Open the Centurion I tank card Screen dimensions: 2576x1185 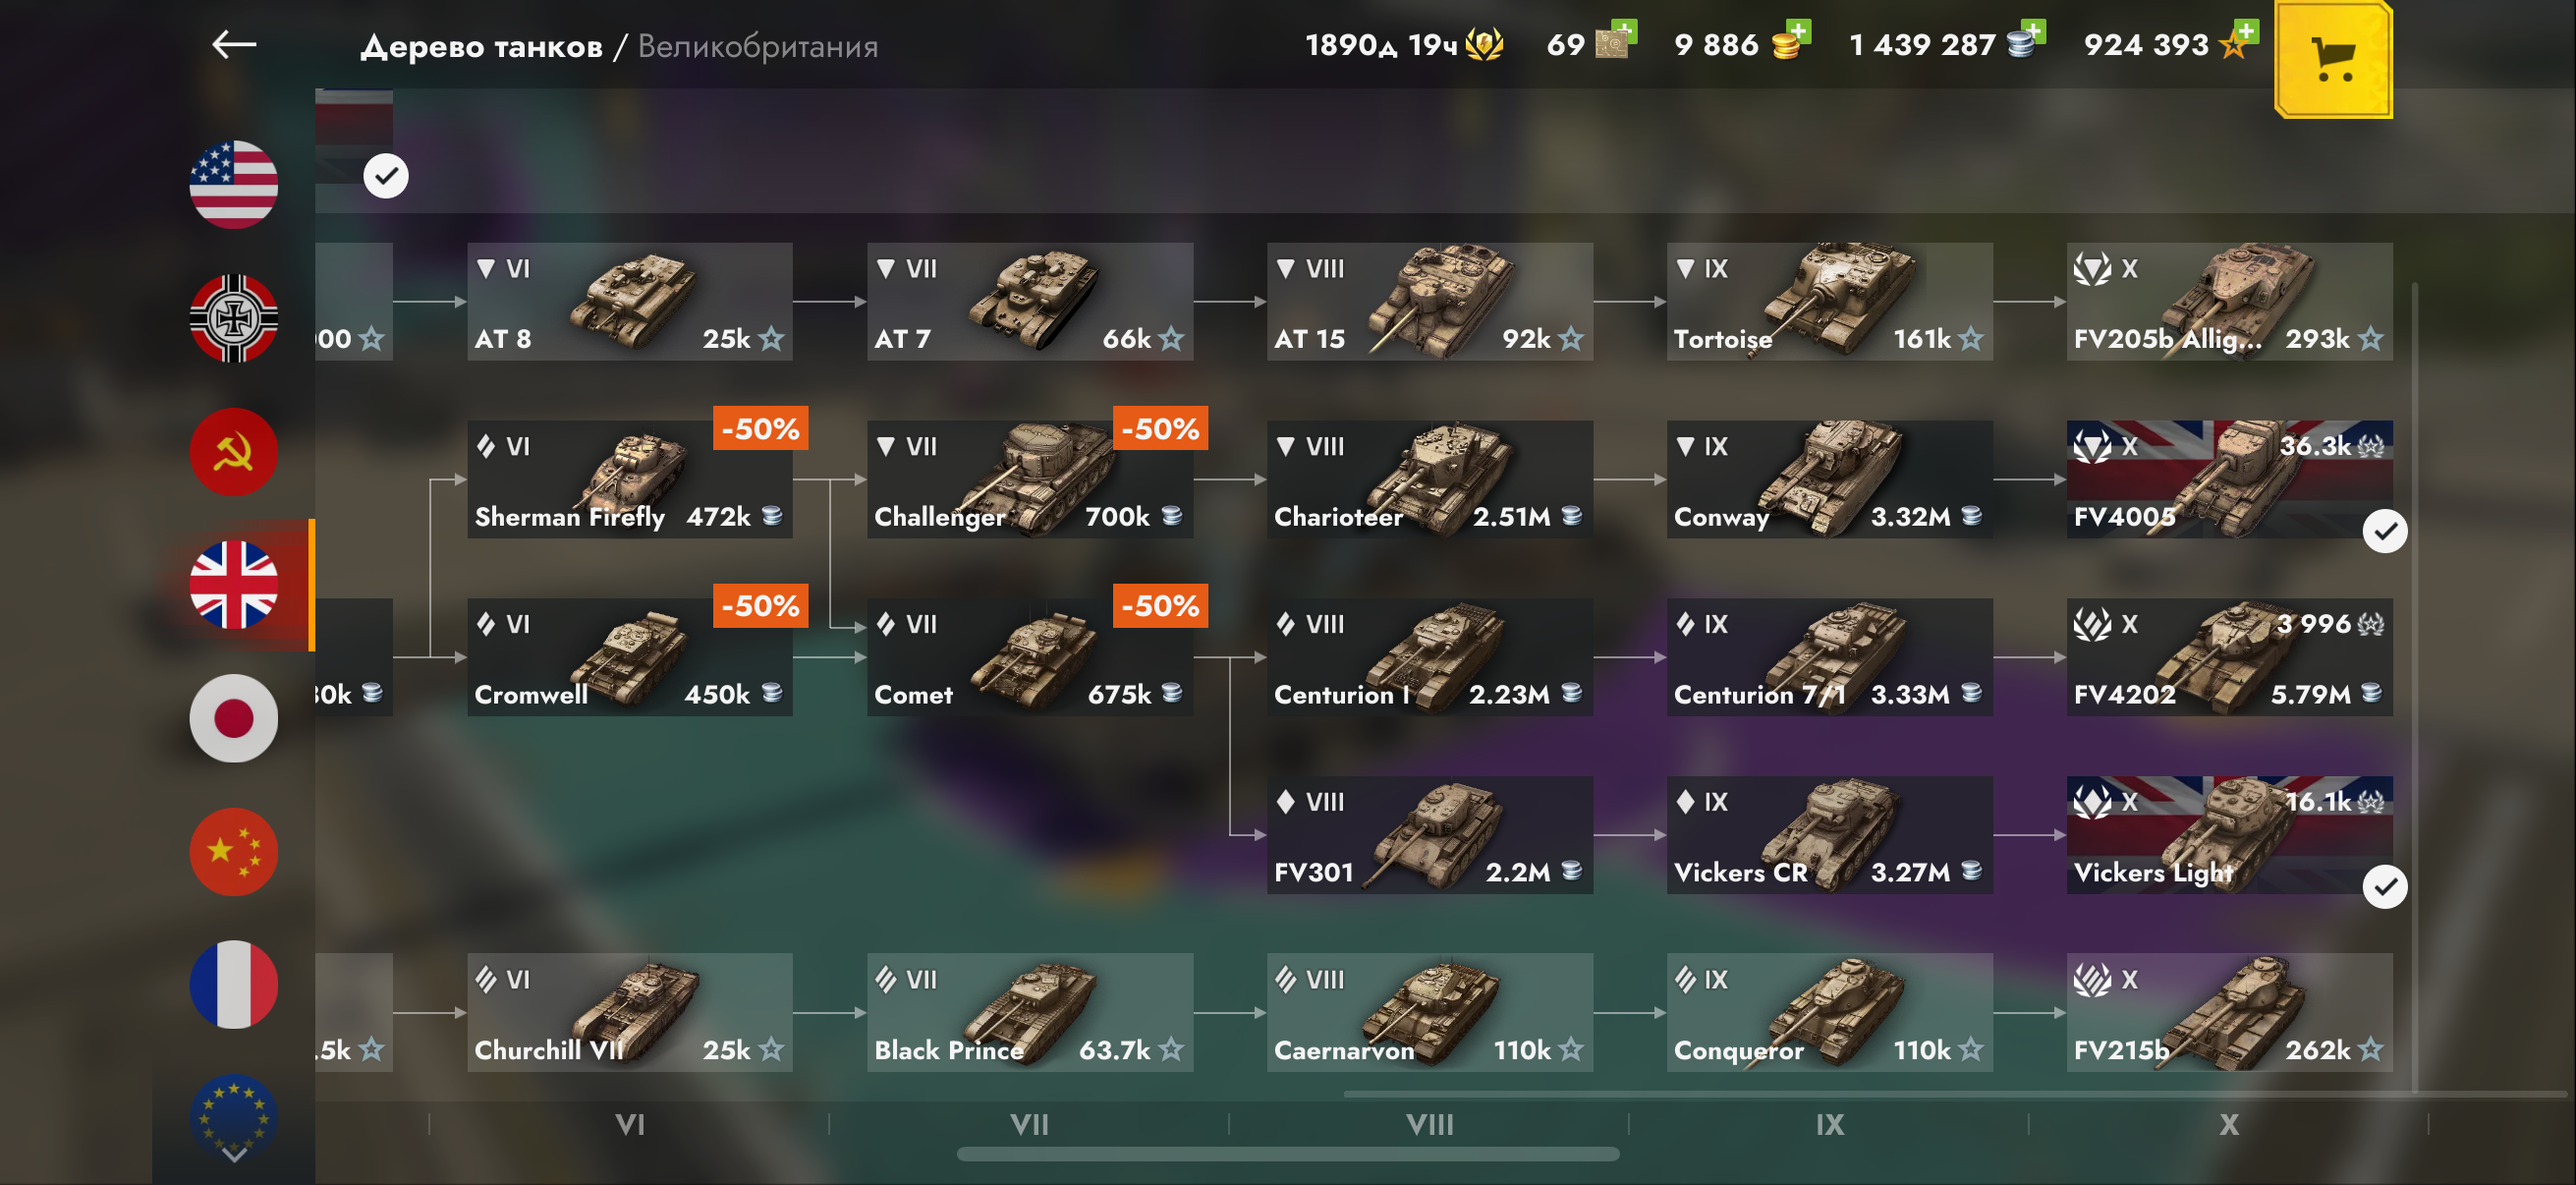1430,657
